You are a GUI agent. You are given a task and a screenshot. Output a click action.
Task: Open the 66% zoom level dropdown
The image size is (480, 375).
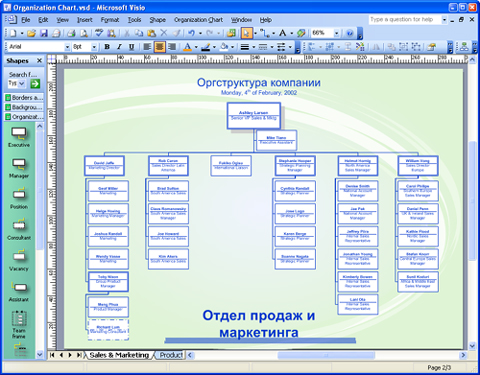click(336, 33)
